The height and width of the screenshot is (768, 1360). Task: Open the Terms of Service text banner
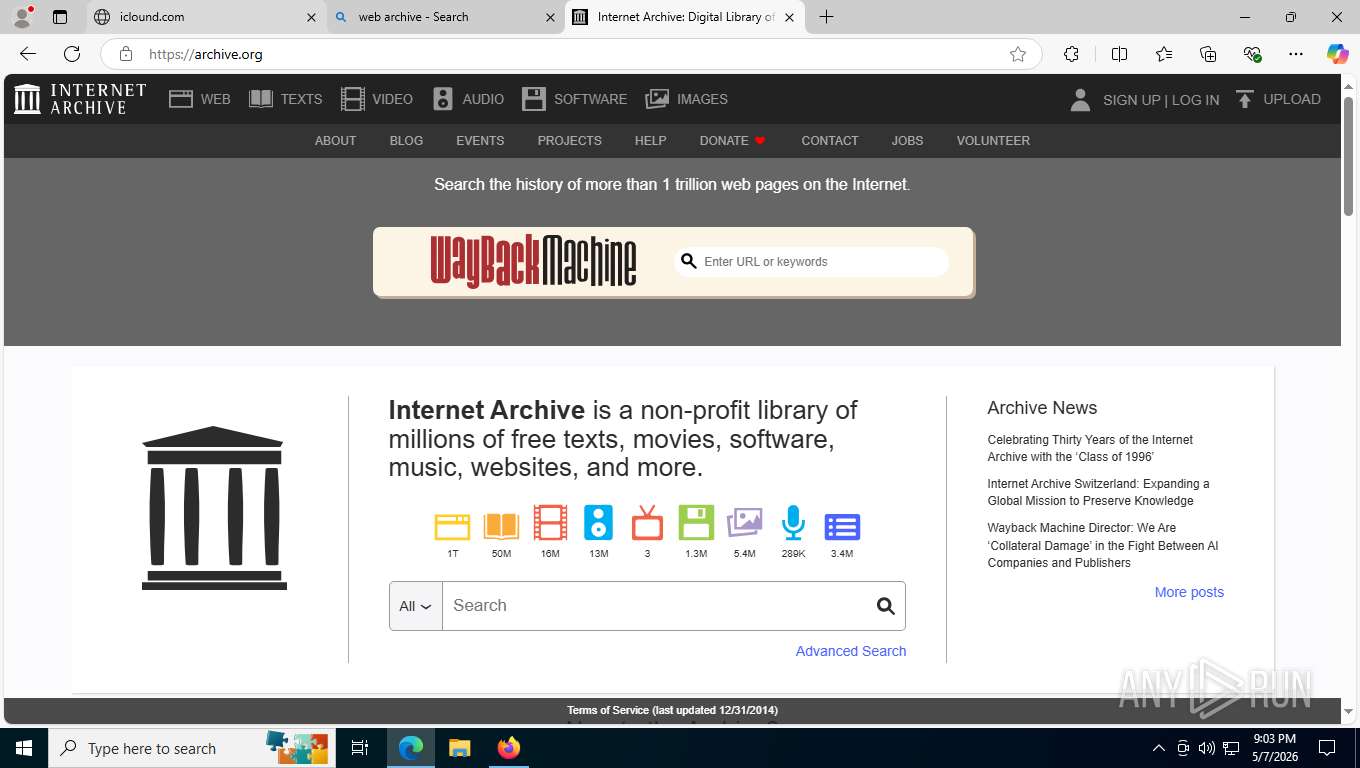tap(672, 710)
